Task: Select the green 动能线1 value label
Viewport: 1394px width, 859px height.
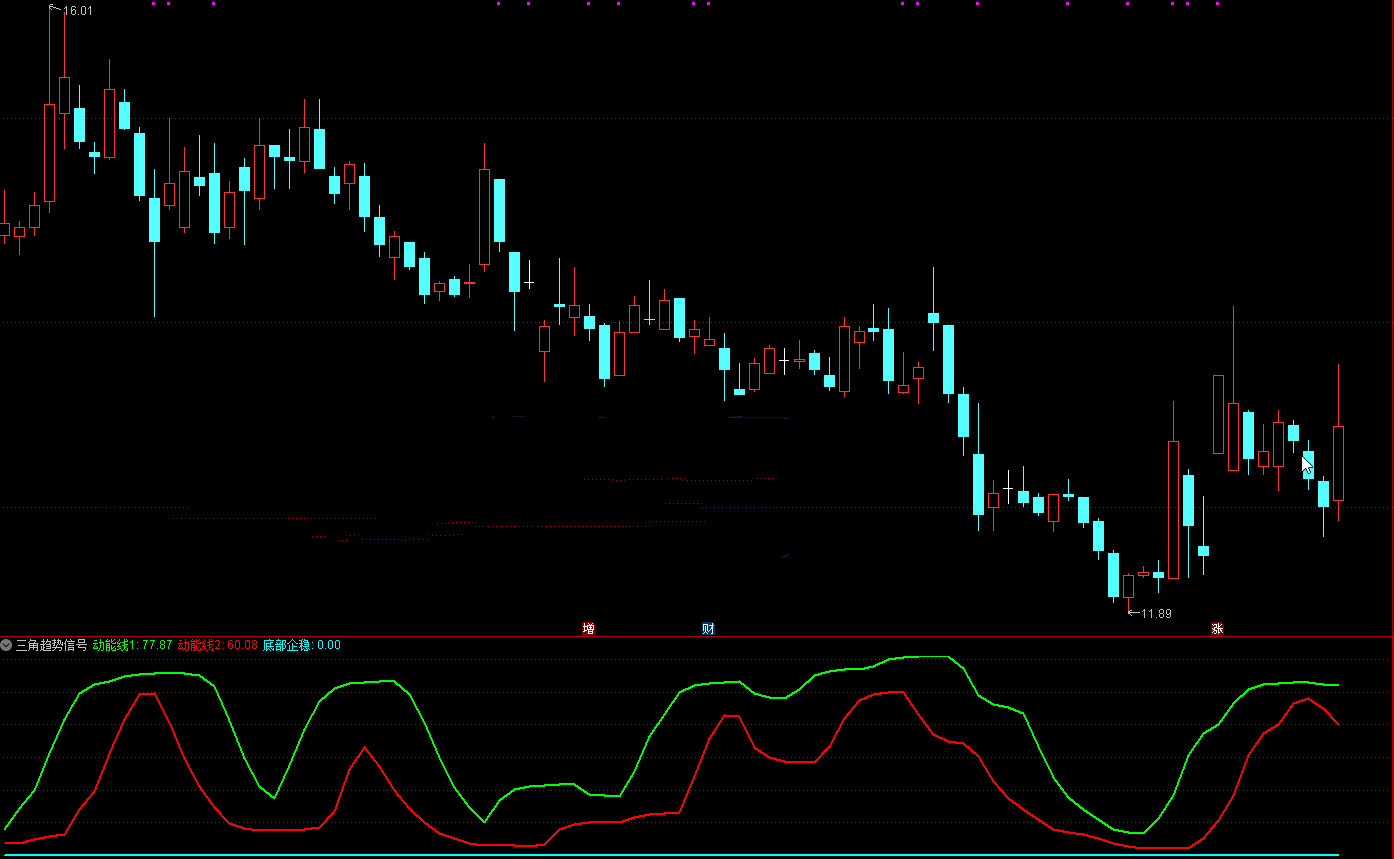Action: click(132, 645)
